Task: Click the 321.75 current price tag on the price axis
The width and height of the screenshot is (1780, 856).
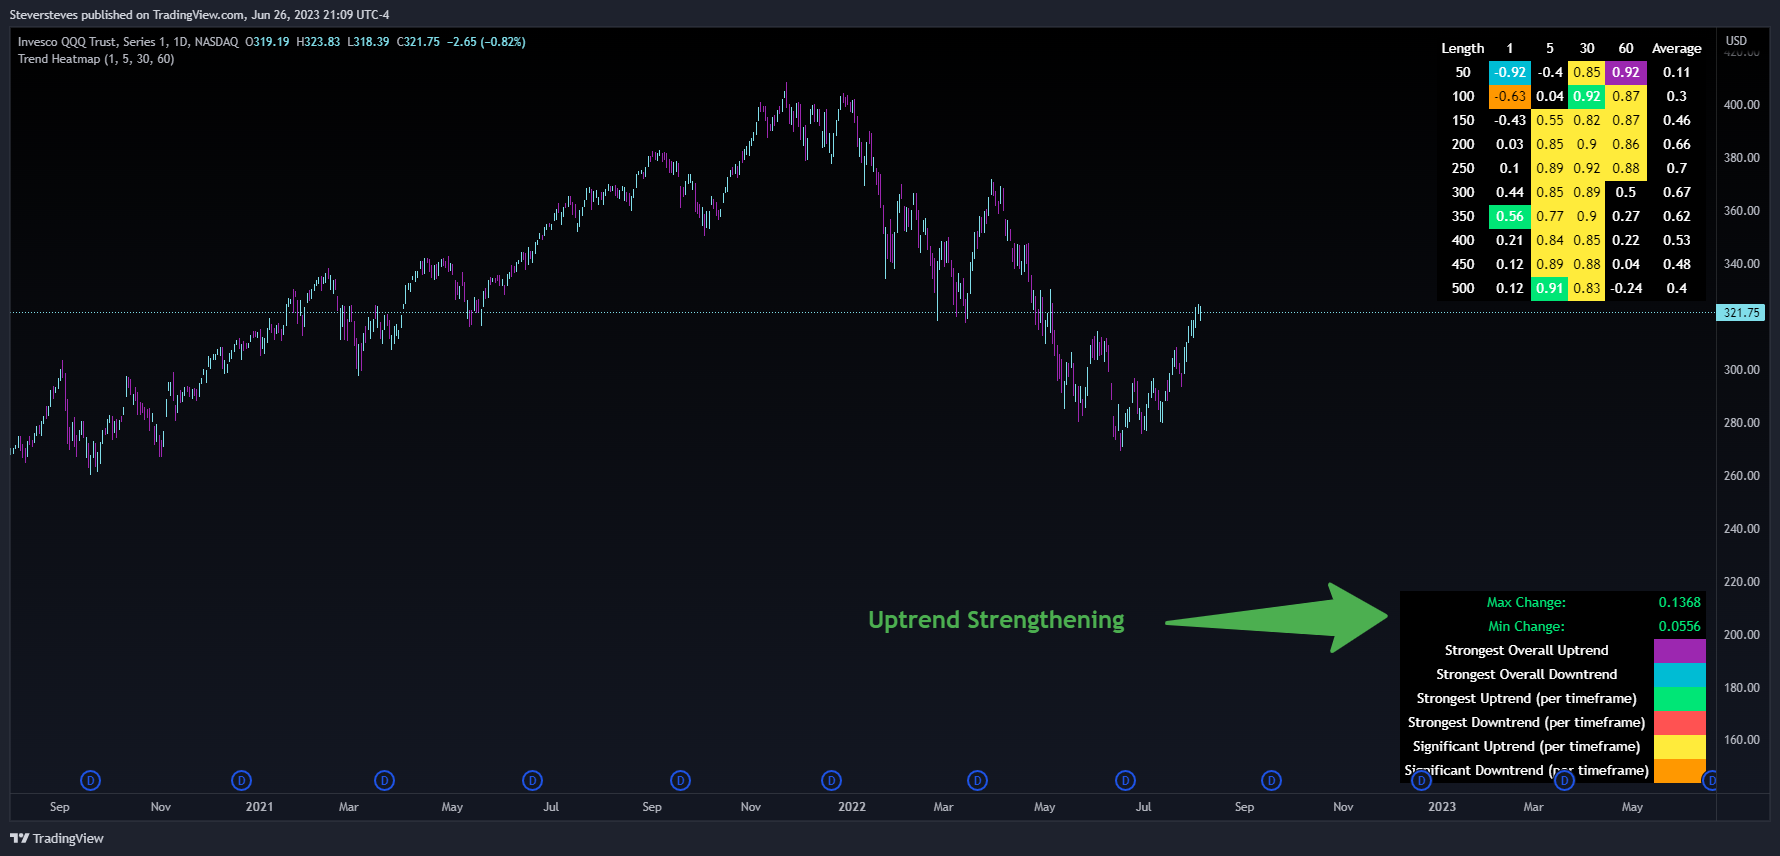Action: coord(1741,313)
